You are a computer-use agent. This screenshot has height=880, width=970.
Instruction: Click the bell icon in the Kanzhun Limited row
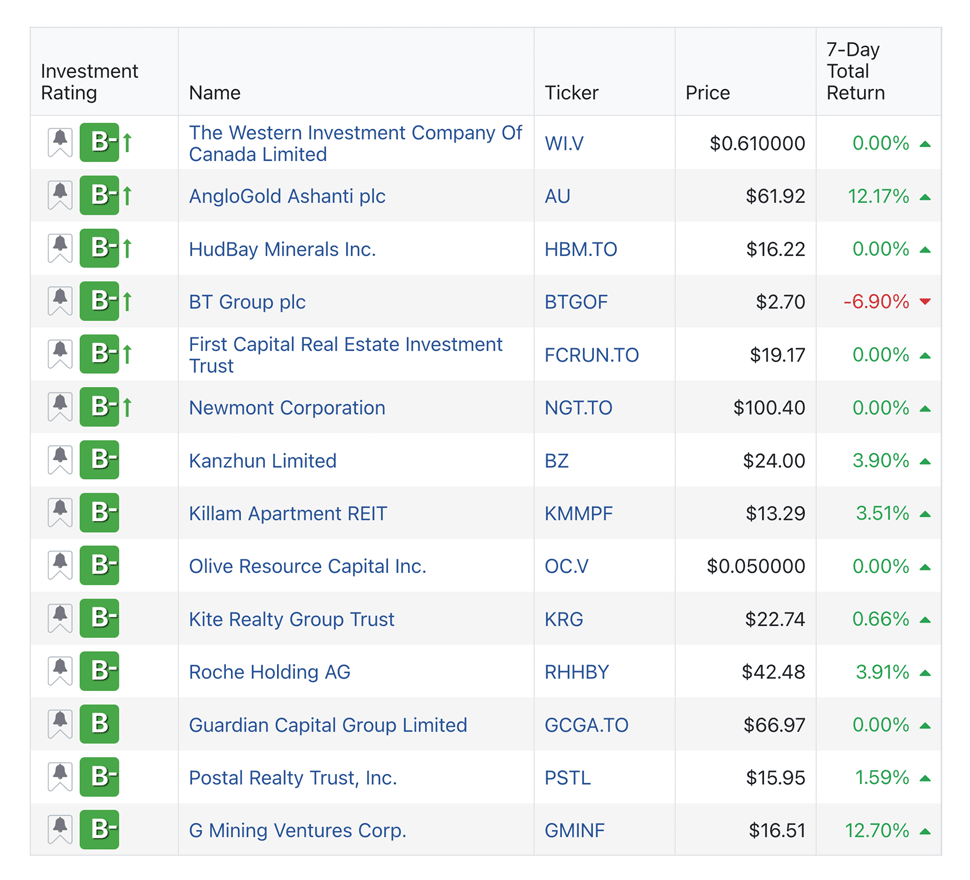pyautogui.click(x=60, y=461)
